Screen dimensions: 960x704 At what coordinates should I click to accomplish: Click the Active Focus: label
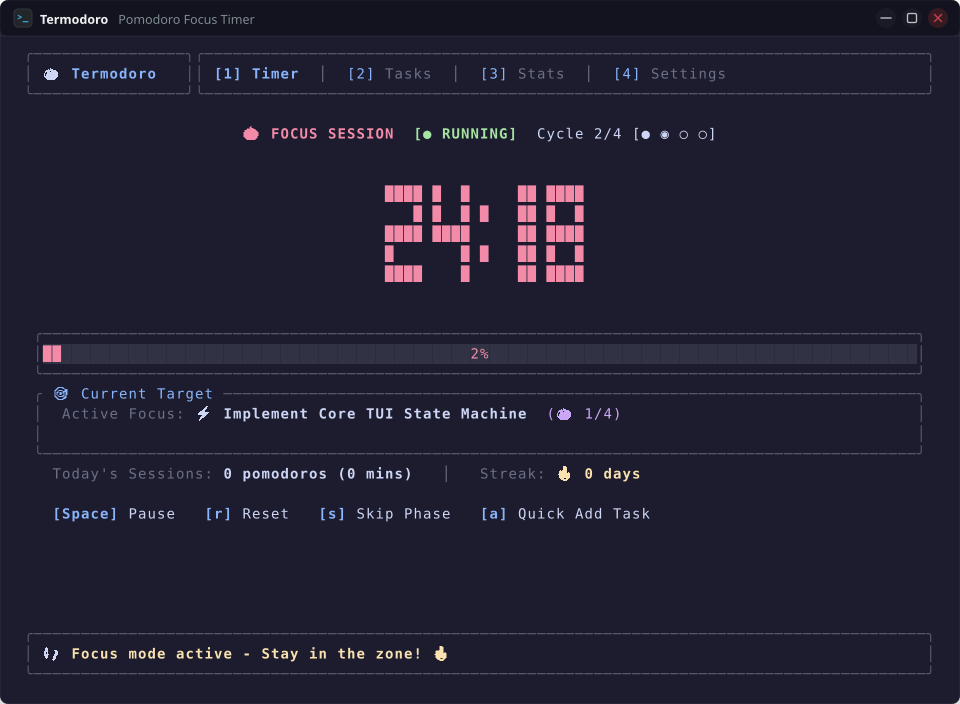pyautogui.click(x=122, y=414)
